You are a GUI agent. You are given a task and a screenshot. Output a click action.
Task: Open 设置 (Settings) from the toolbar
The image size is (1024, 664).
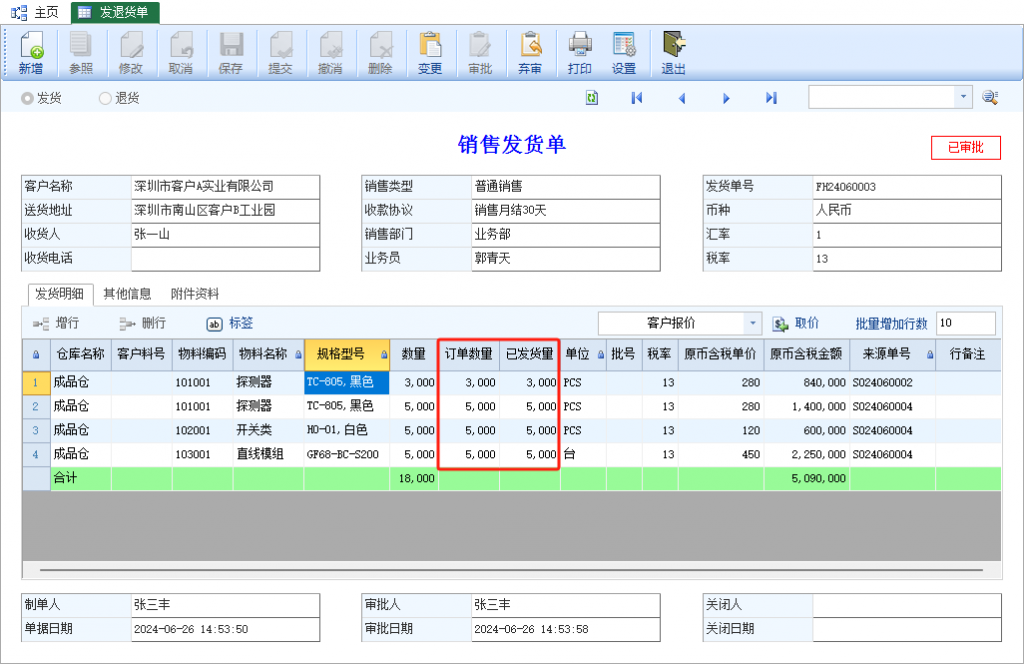point(624,52)
